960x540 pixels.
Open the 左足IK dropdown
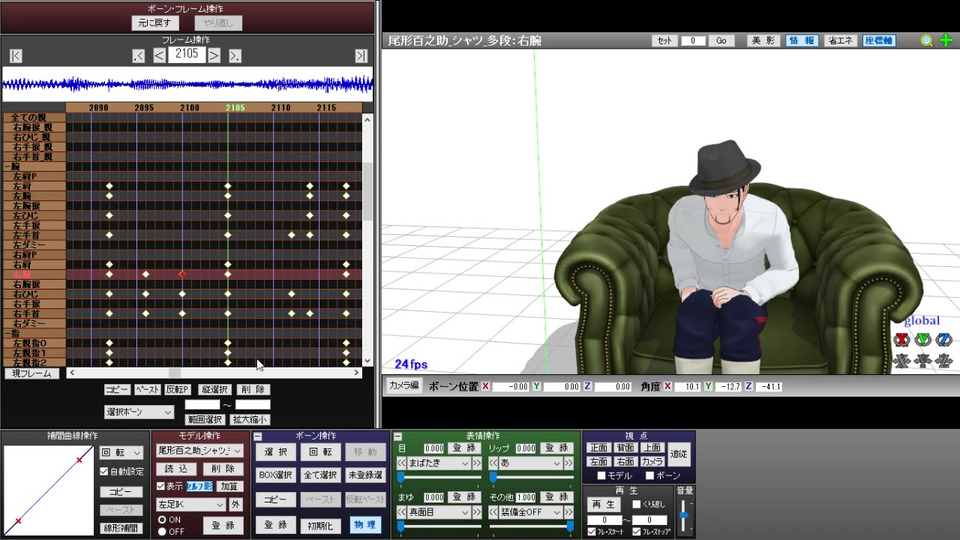190,504
